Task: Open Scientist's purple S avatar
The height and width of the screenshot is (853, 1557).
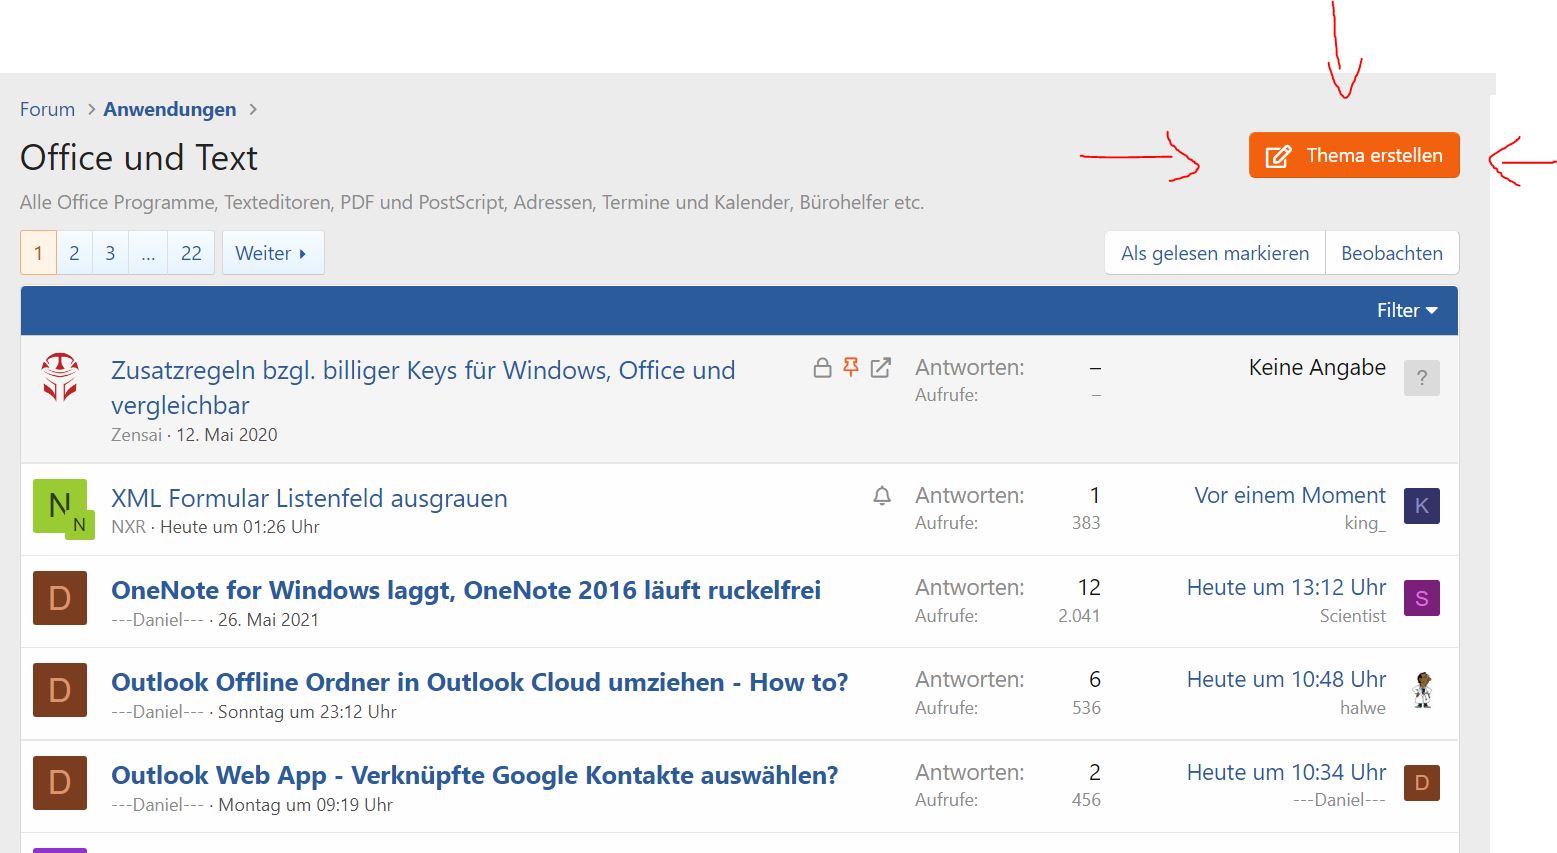Action: tap(1421, 598)
